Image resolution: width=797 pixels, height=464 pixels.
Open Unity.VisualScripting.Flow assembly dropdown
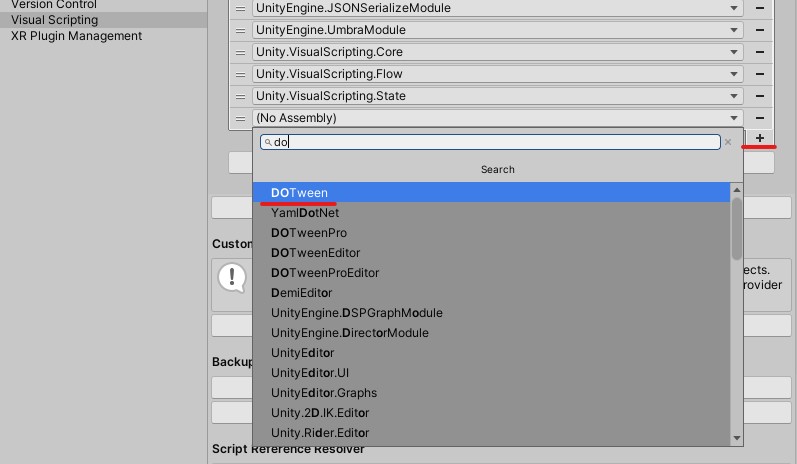[x=498, y=74]
